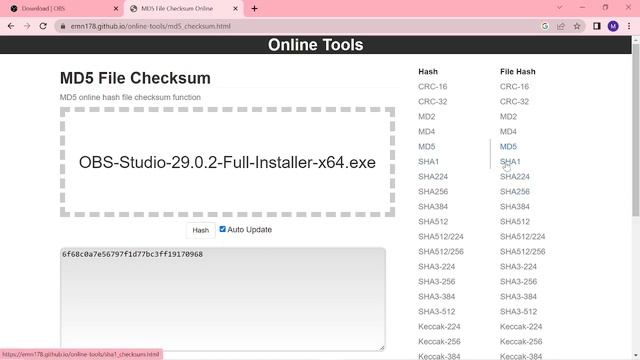Viewport: 640px width, 360px height.
Task: Click the Hash button
Action: [200, 230]
